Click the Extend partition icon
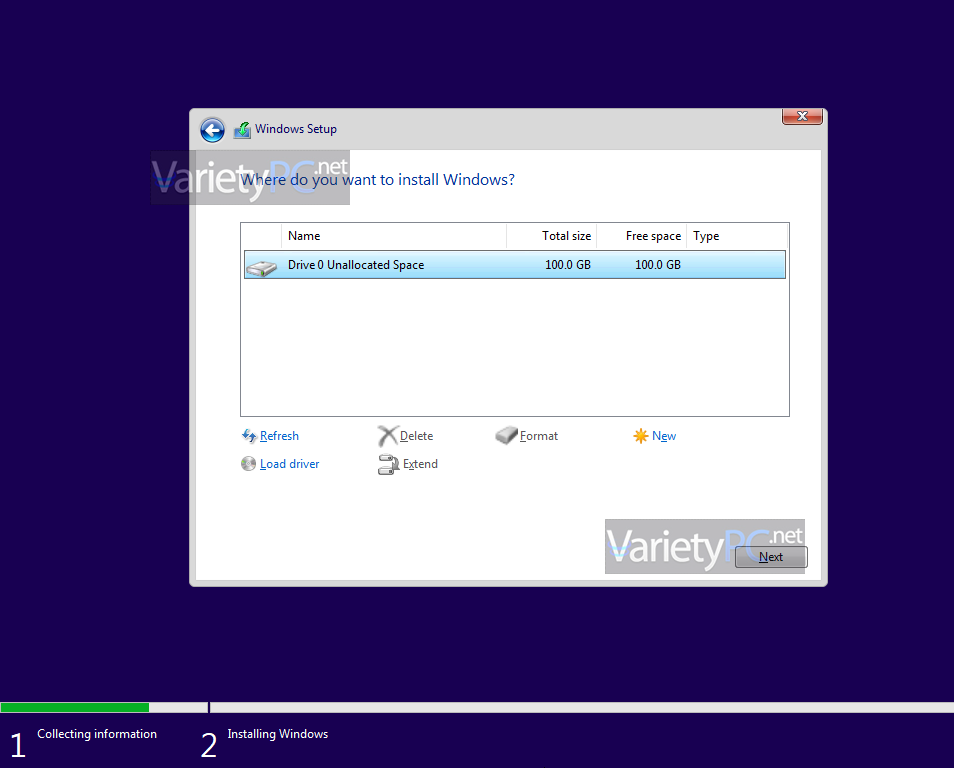The width and height of the screenshot is (954, 768). click(x=388, y=464)
